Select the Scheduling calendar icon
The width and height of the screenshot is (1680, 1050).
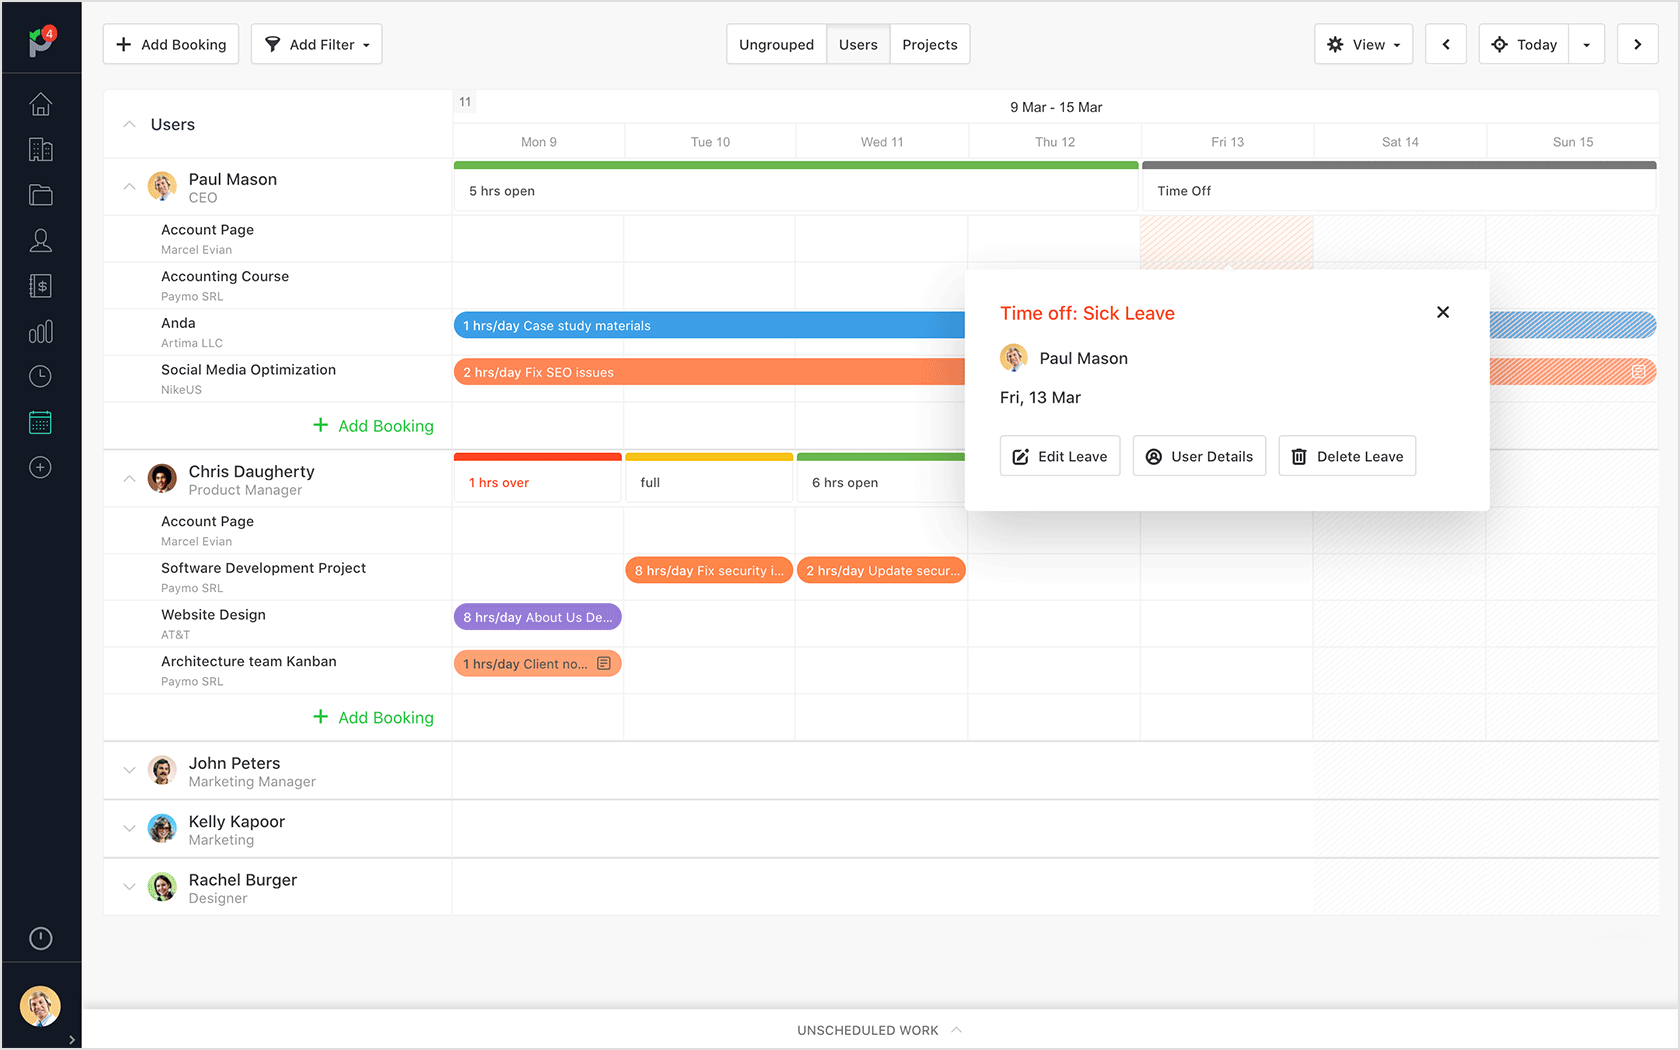click(x=40, y=421)
